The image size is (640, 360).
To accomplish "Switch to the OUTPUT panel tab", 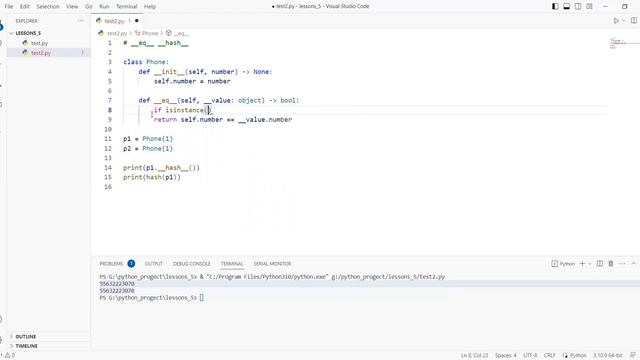I will coord(153,264).
